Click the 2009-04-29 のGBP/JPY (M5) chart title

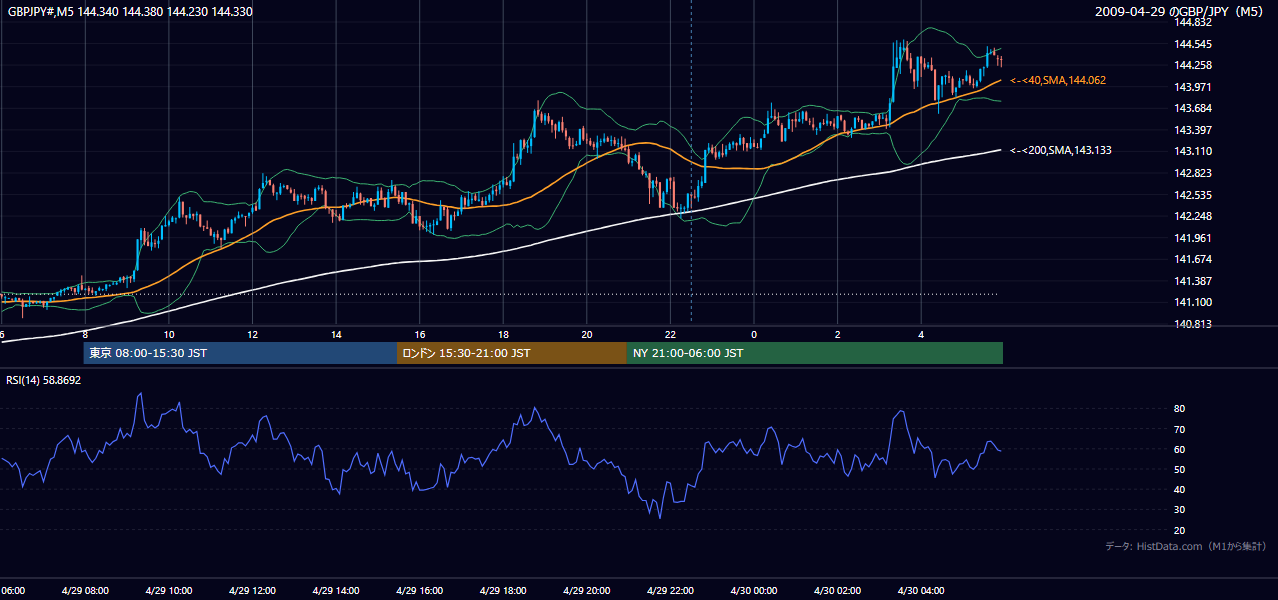[1180, 12]
